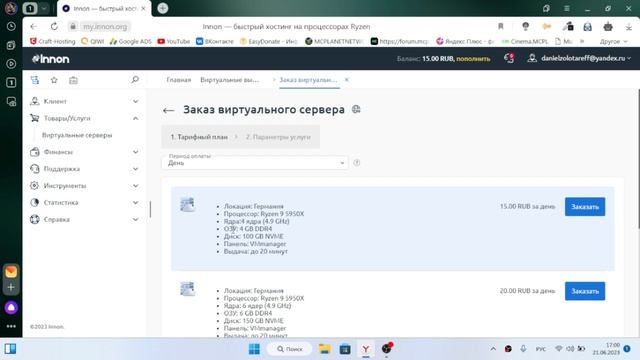This screenshot has height=360, width=640.
Task: Click server icon of 20.00 RUB plan
Action: 187,289
